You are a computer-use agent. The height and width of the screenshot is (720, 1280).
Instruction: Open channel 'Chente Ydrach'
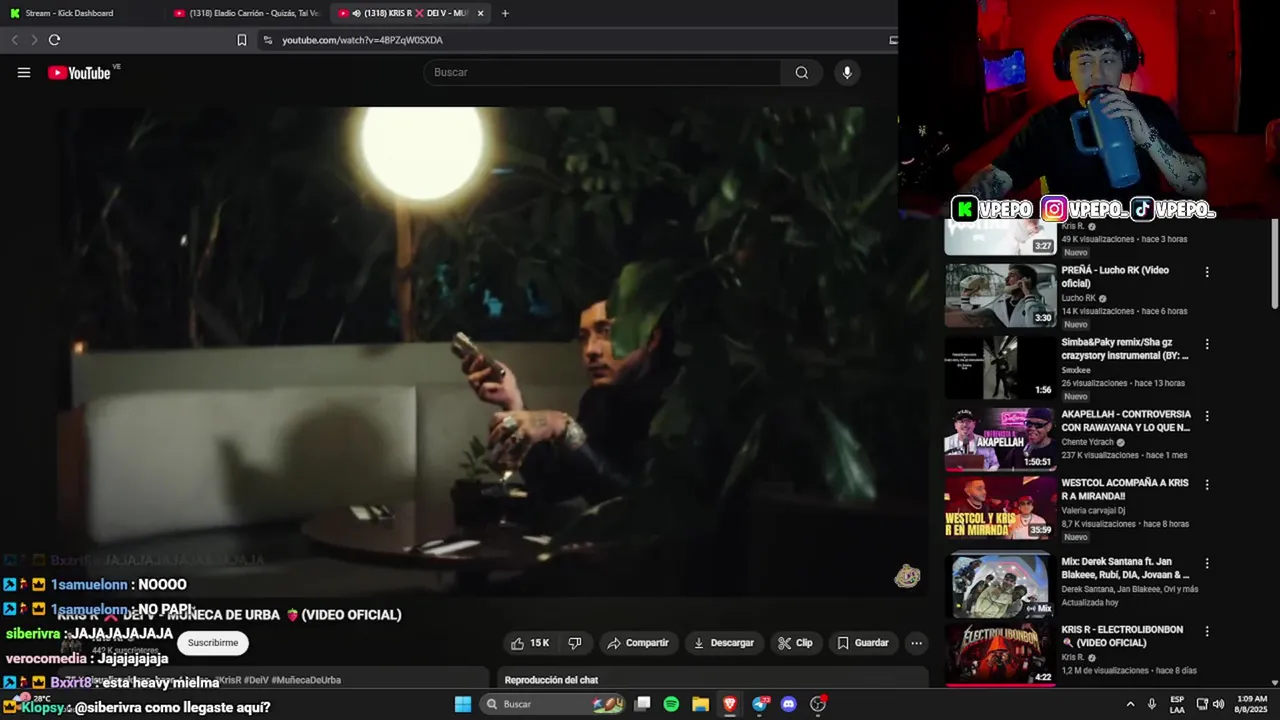[x=1088, y=442]
